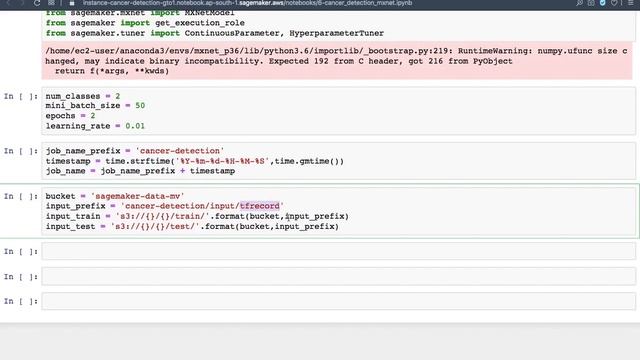Screen dimensions: 640x360
Task: Click the string 'sagemaker-data-mv'
Action: pos(138,196)
